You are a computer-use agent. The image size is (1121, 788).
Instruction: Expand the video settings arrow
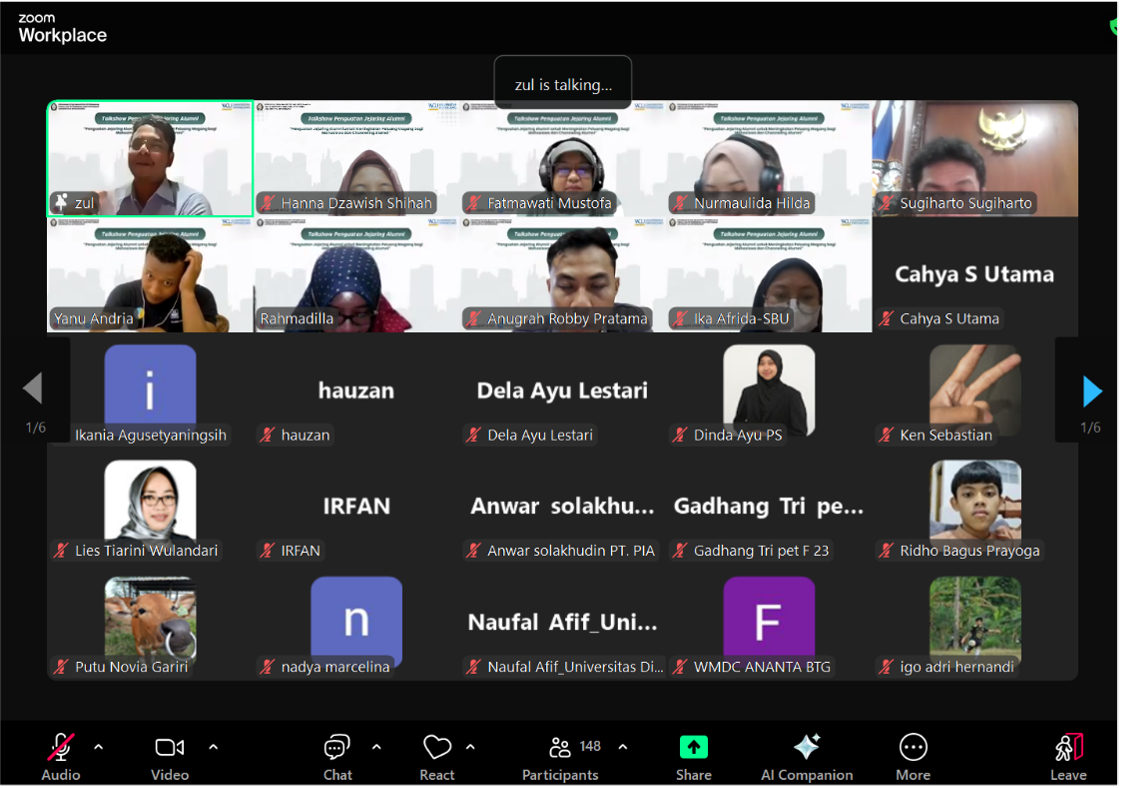click(x=213, y=747)
